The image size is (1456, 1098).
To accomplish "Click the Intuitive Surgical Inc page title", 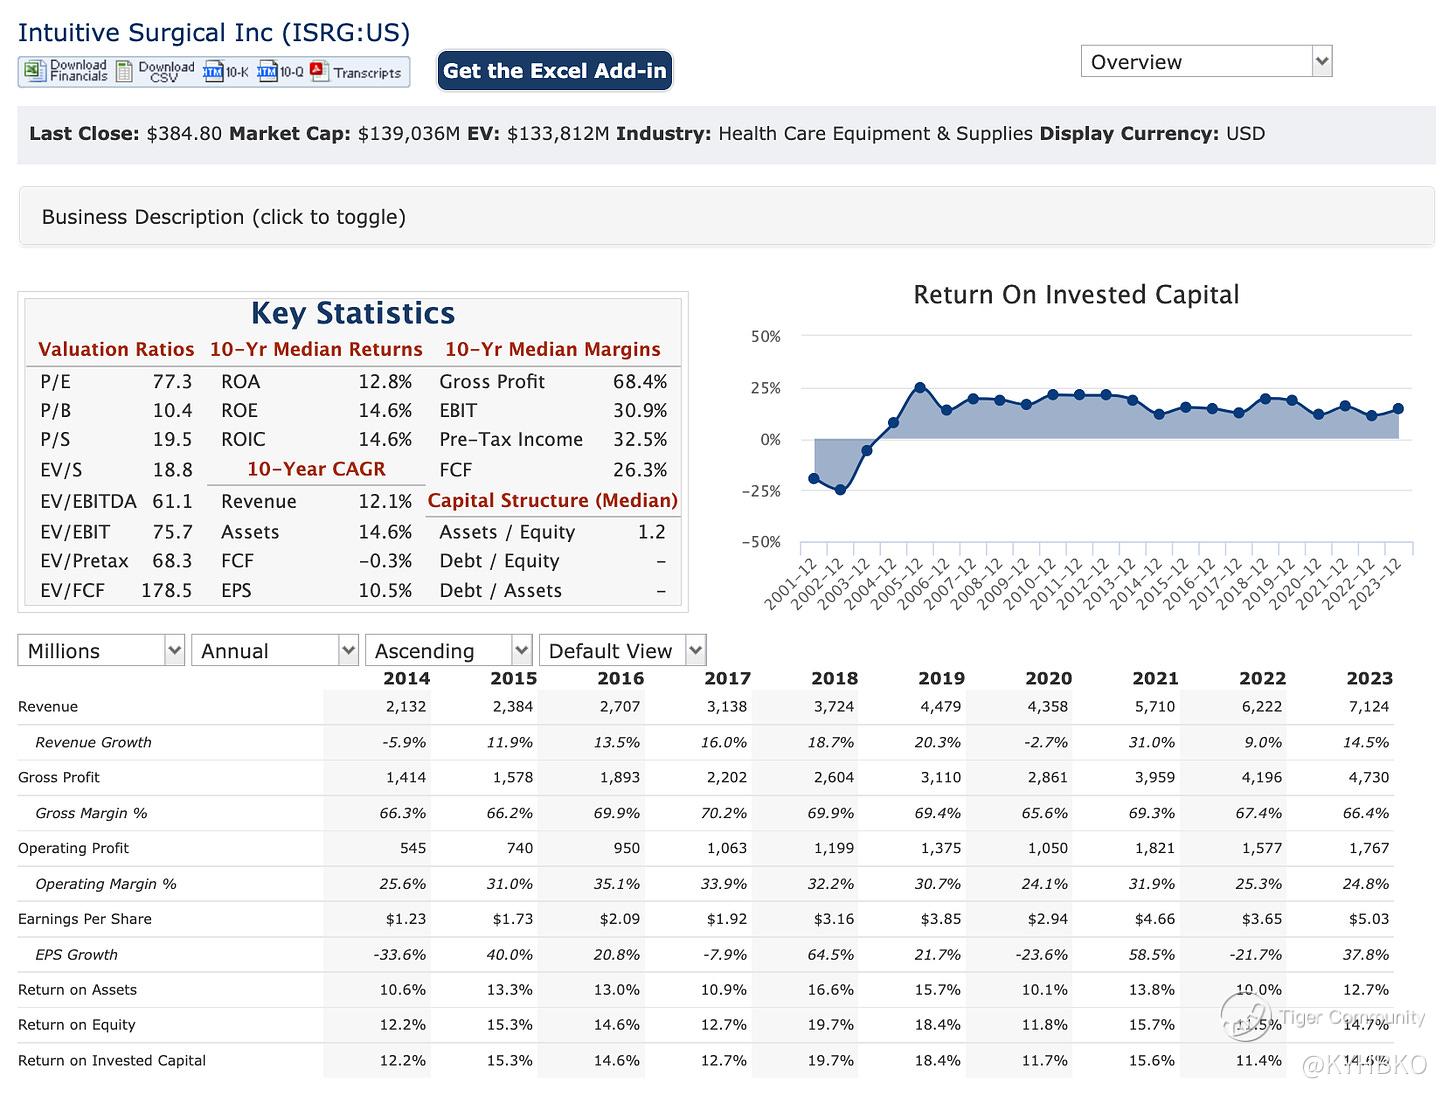I will [214, 32].
